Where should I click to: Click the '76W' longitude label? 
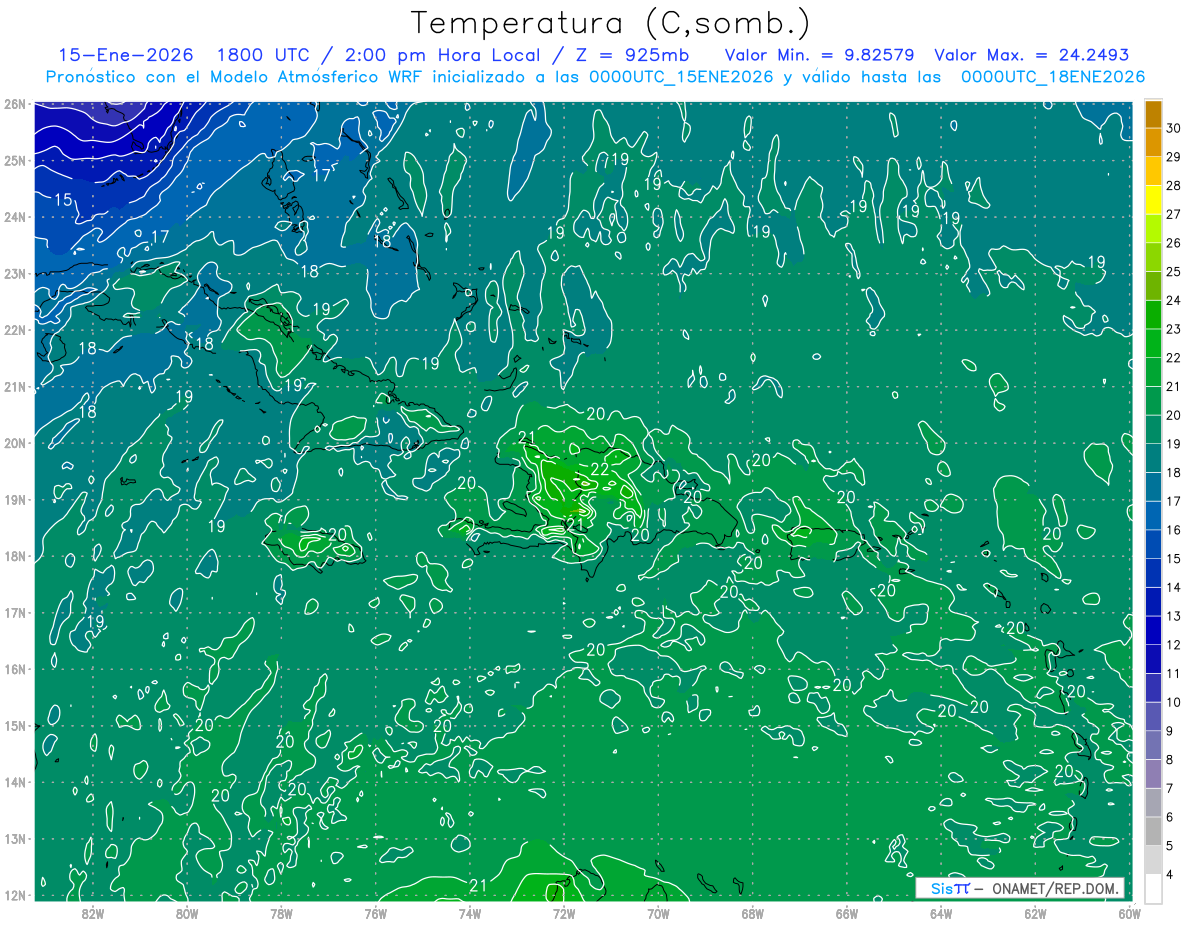pyautogui.click(x=375, y=914)
